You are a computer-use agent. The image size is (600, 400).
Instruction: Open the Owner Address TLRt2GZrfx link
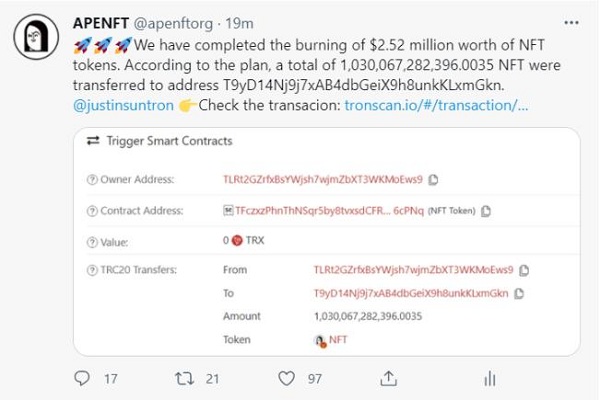tap(324, 180)
